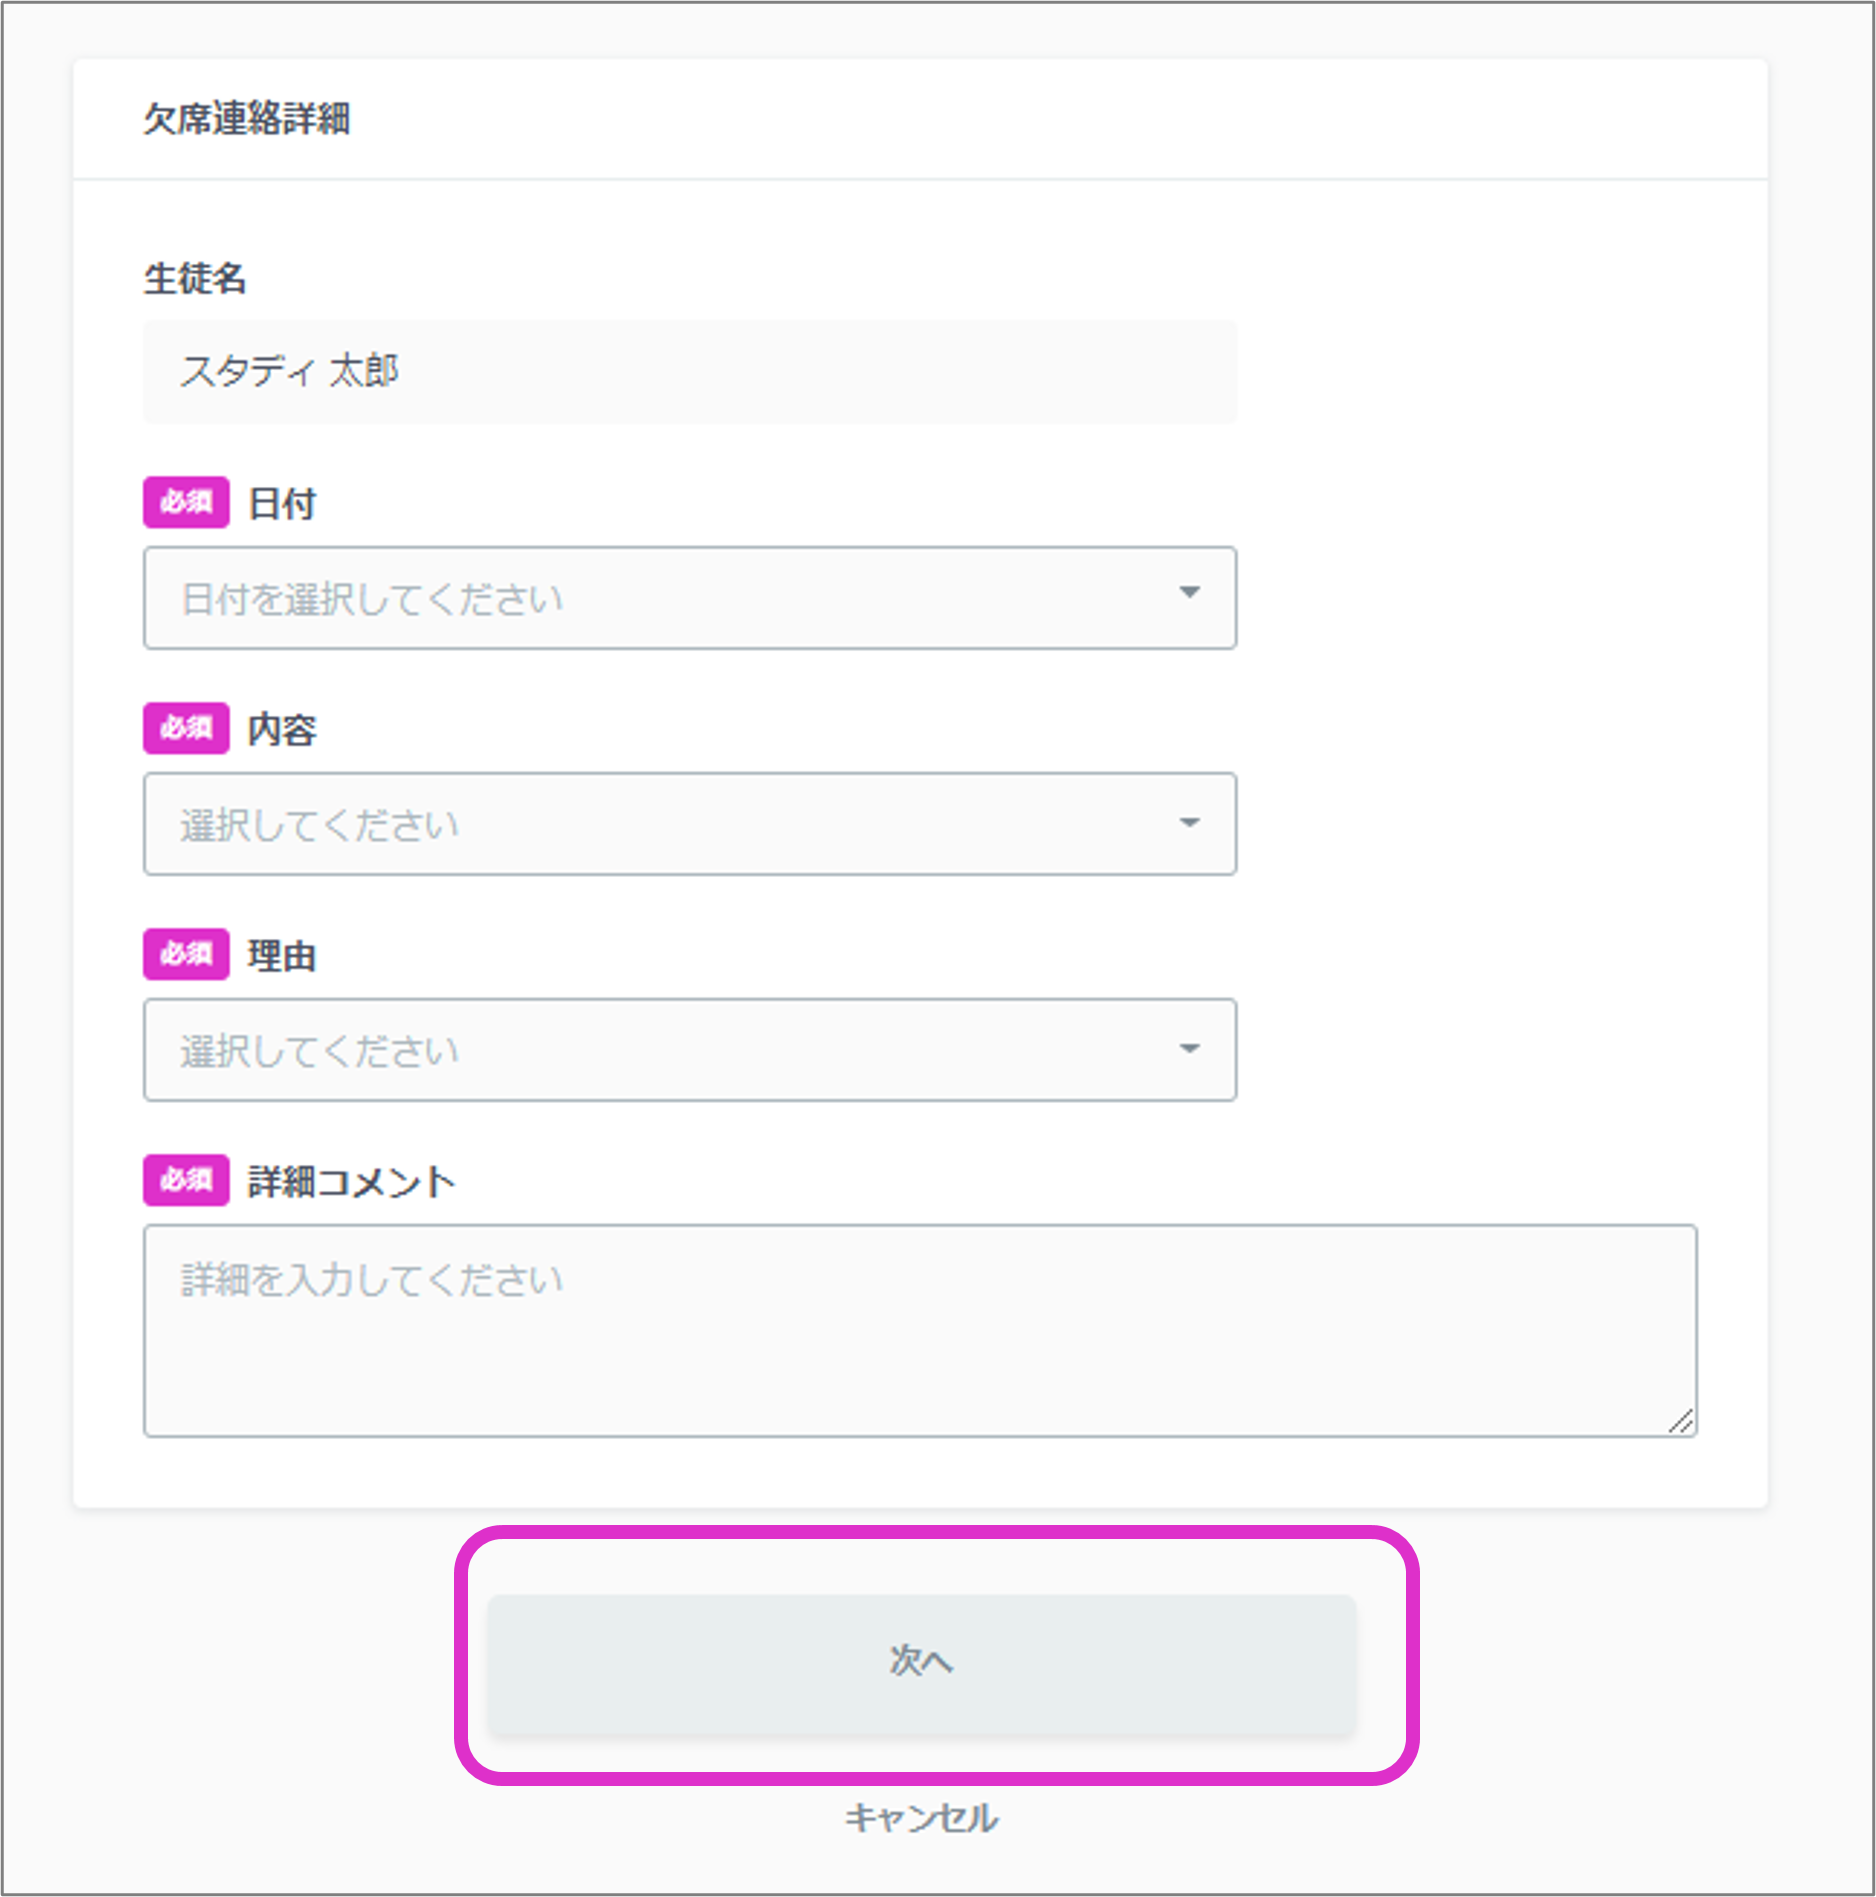Click the 必須 badge beside 内容
Image resolution: width=1876 pixels, height=1897 pixels.
pos(185,729)
